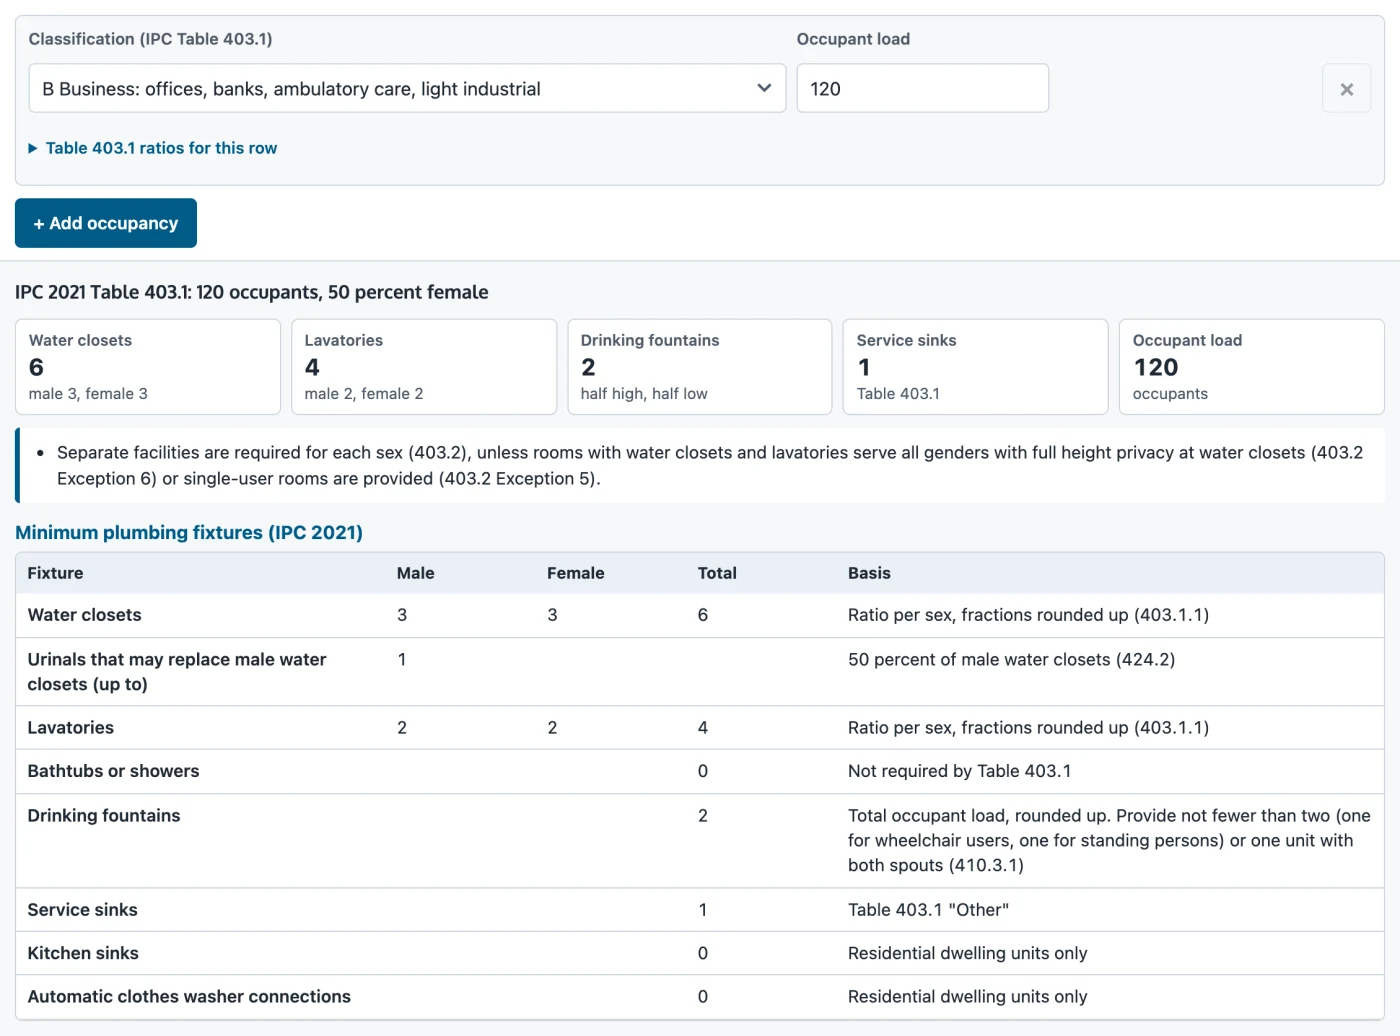Click the Total column header
Image resolution: width=1400 pixels, height=1036 pixels.
coord(717,573)
